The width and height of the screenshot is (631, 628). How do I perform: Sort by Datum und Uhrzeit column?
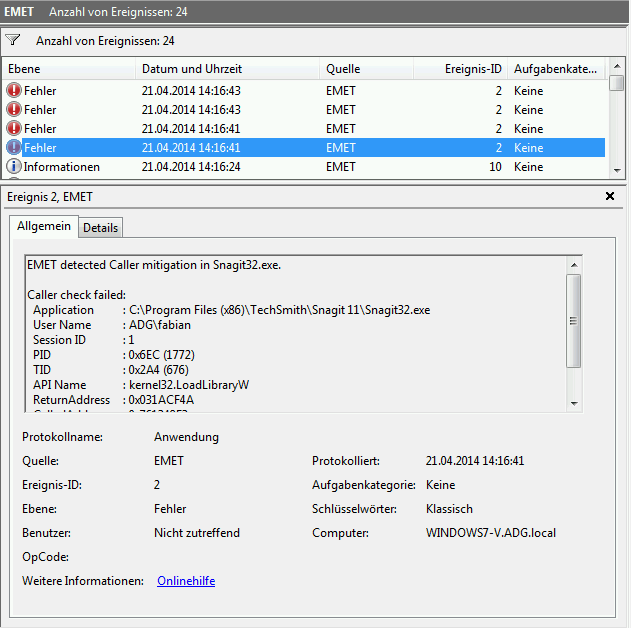coord(227,69)
